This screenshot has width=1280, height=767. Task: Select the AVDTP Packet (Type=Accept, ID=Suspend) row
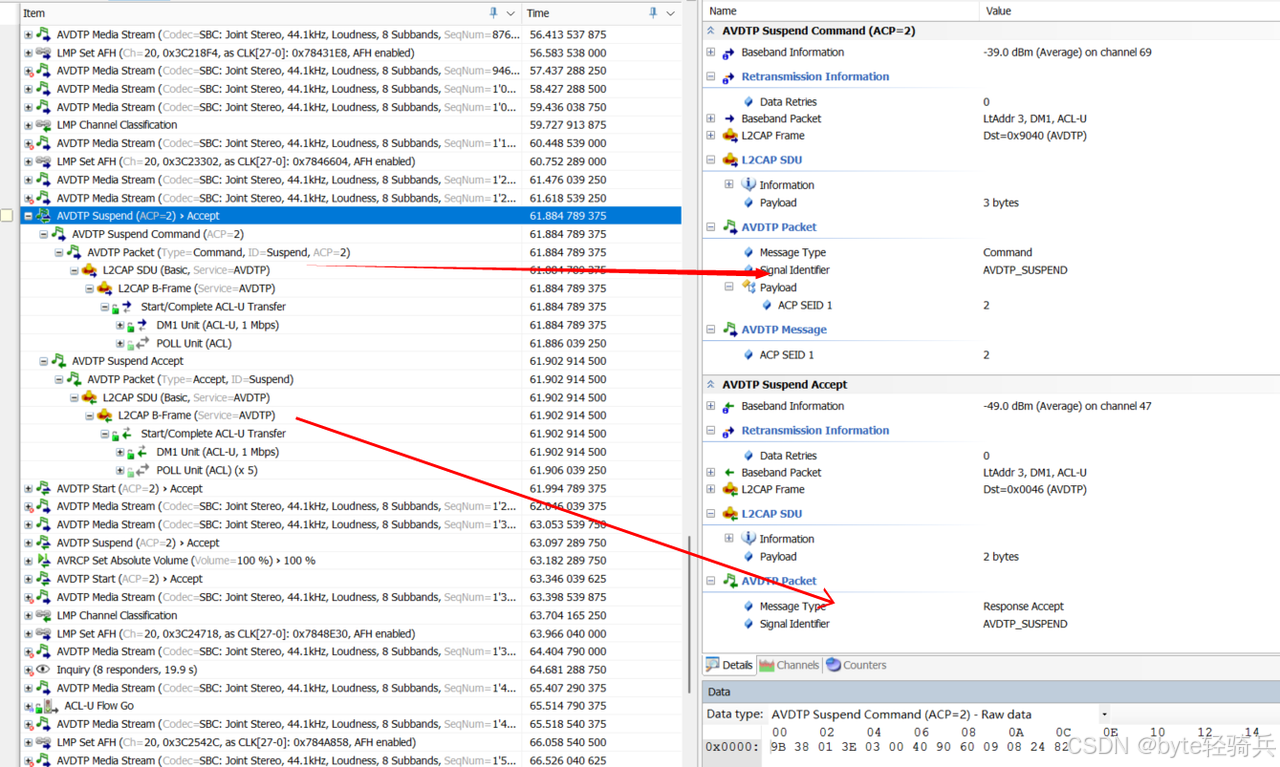pyautogui.click(x=350, y=380)
